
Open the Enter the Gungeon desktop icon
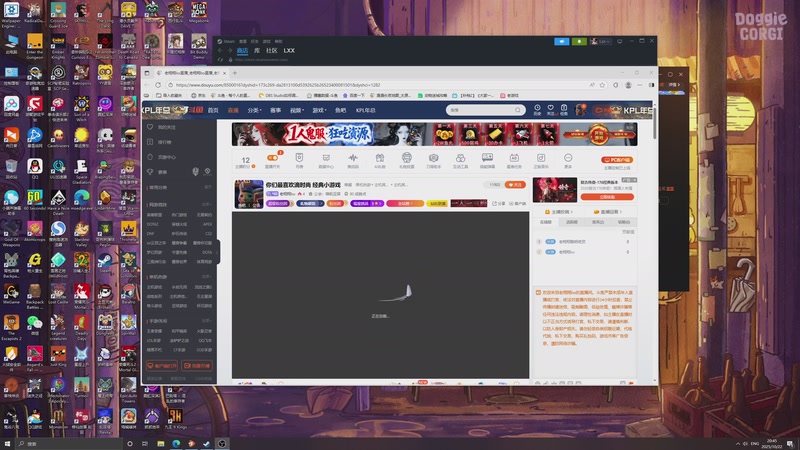(35, 46)
